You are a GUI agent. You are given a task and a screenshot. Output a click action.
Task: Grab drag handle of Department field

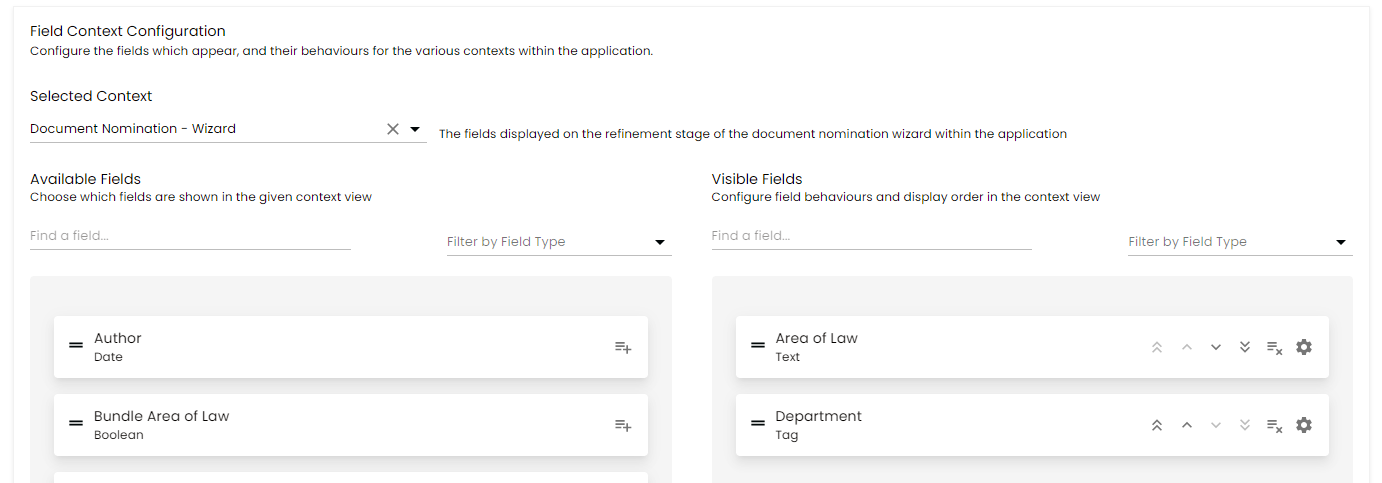pyautogui.click(x=758, y=423)
